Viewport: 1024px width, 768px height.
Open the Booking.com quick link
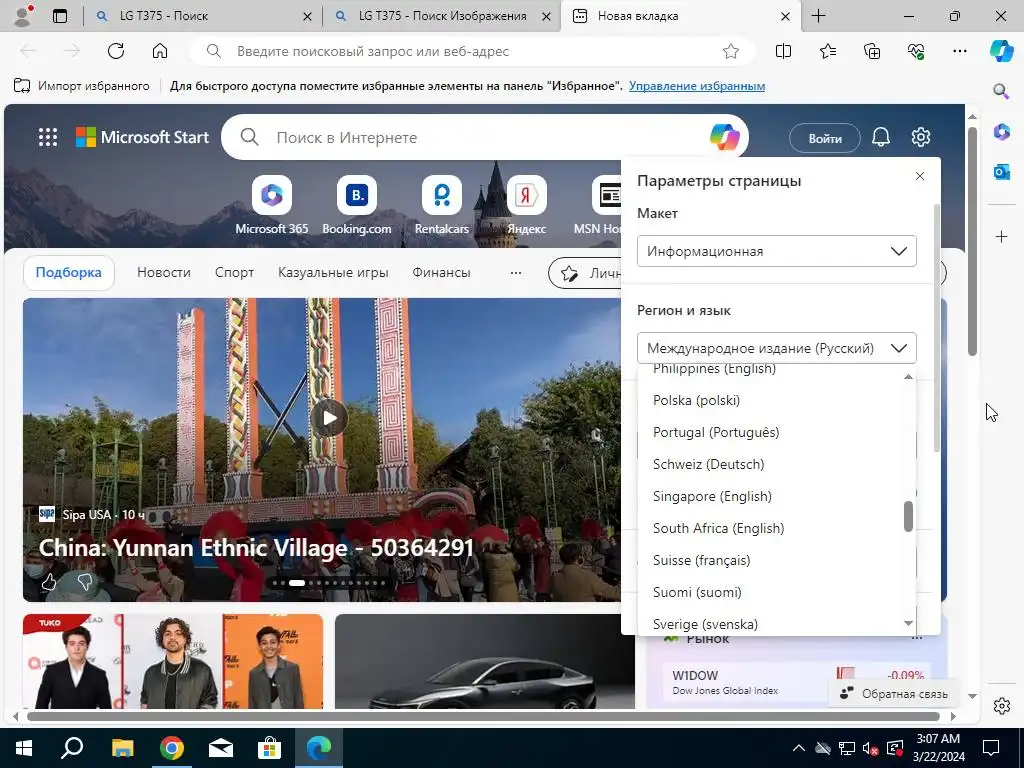(x=357, y=205)
